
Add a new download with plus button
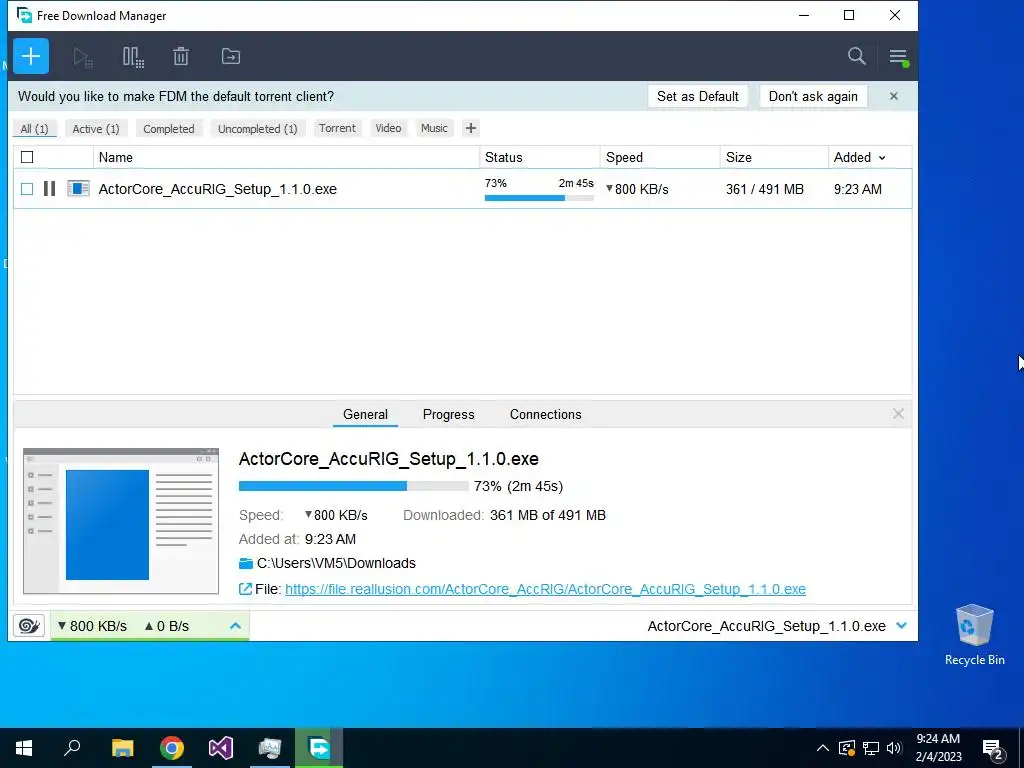click(31, 56)
